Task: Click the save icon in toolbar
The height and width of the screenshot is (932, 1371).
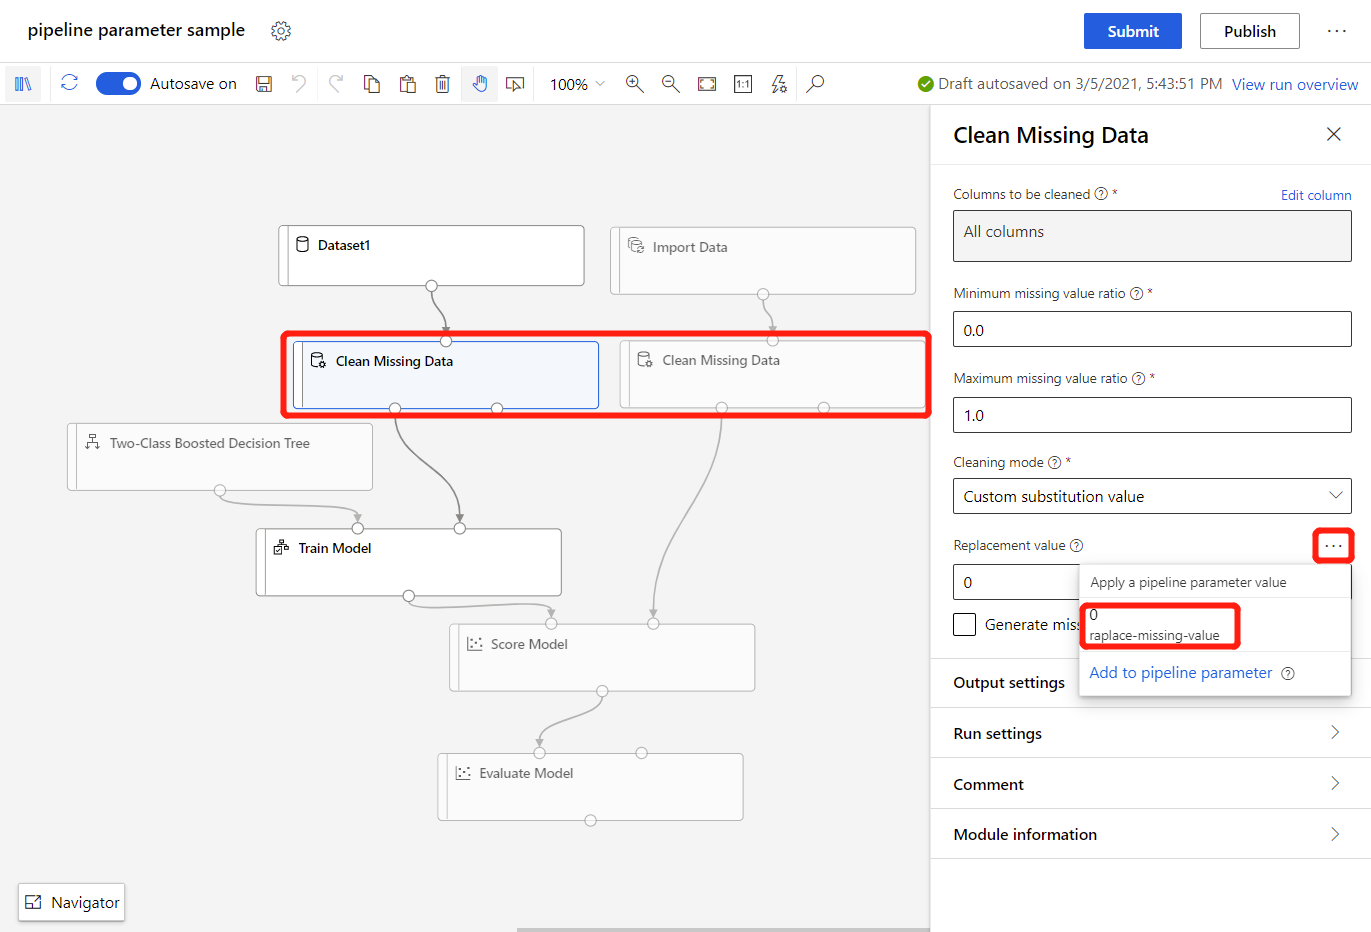Action: coord(264,84)
